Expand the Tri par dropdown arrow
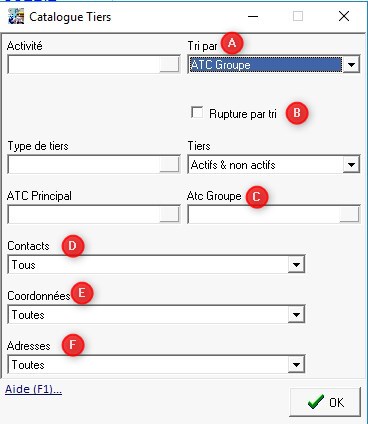 coord(351,64)
